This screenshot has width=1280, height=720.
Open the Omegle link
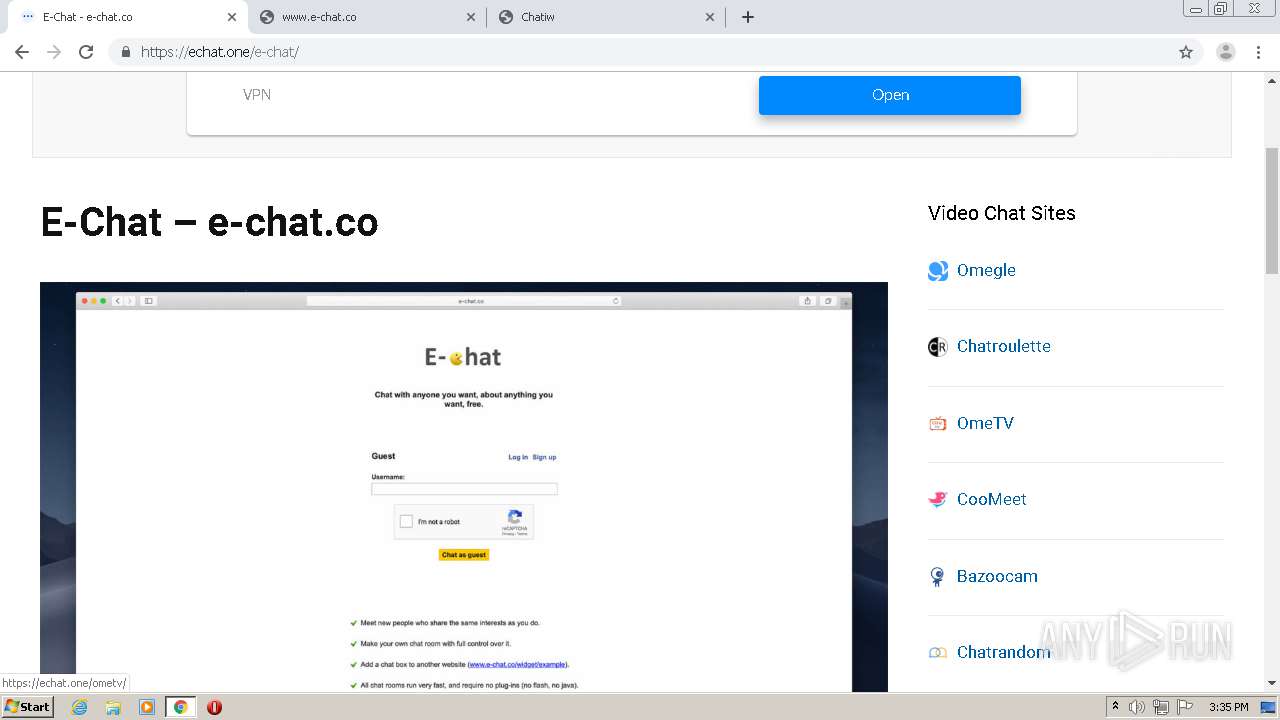point(986,270)
